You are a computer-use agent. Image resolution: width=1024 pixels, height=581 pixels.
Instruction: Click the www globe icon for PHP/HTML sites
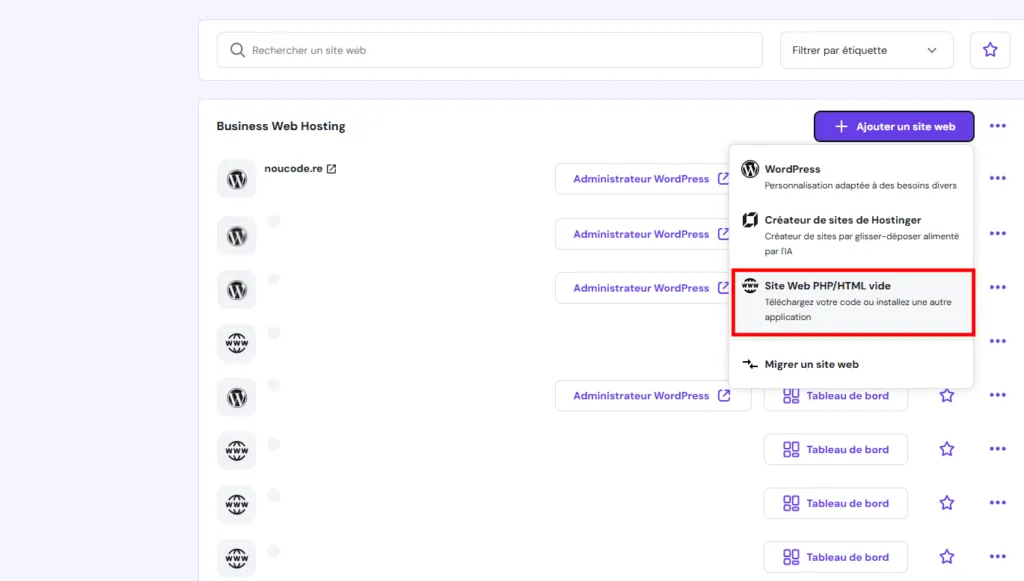click(x=750, y=285)
